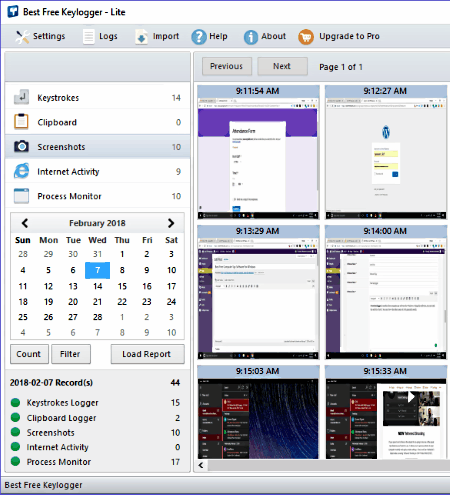Open the Clipboard icon entry
This screenshot has width=450, height=495.
(x=21, y=122)
